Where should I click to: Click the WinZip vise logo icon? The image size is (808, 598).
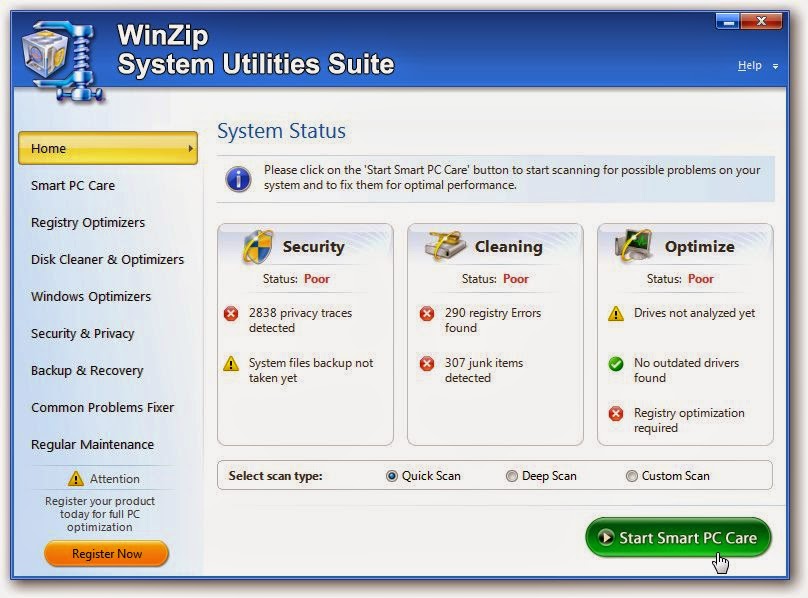tap(62, 60)
